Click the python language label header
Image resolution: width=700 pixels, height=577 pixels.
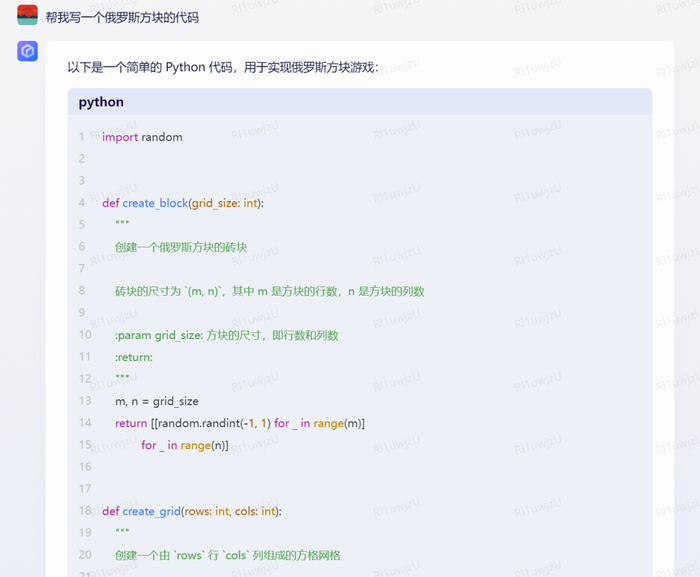[x=101, y=102]
